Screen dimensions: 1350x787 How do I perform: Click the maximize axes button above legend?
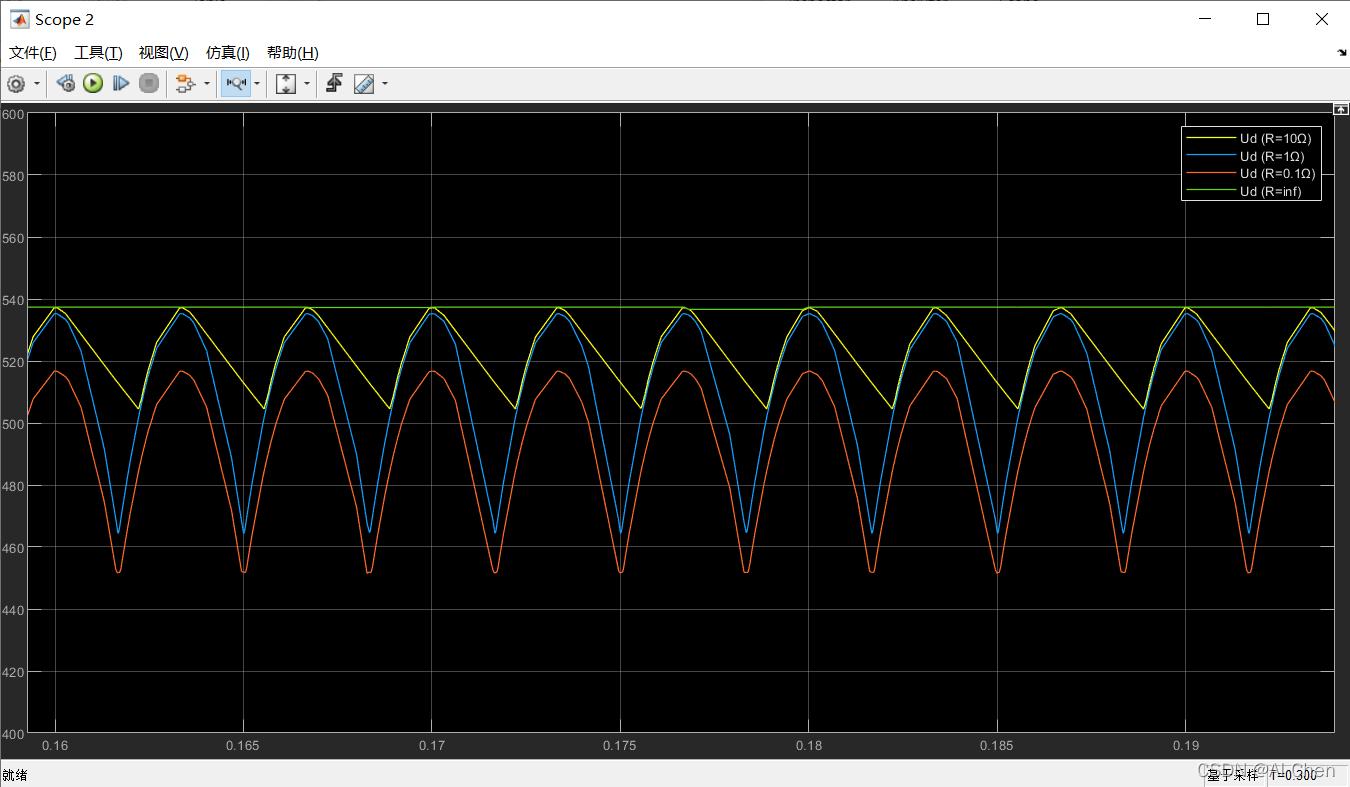pyautogui.click(x=1341, y=107)
